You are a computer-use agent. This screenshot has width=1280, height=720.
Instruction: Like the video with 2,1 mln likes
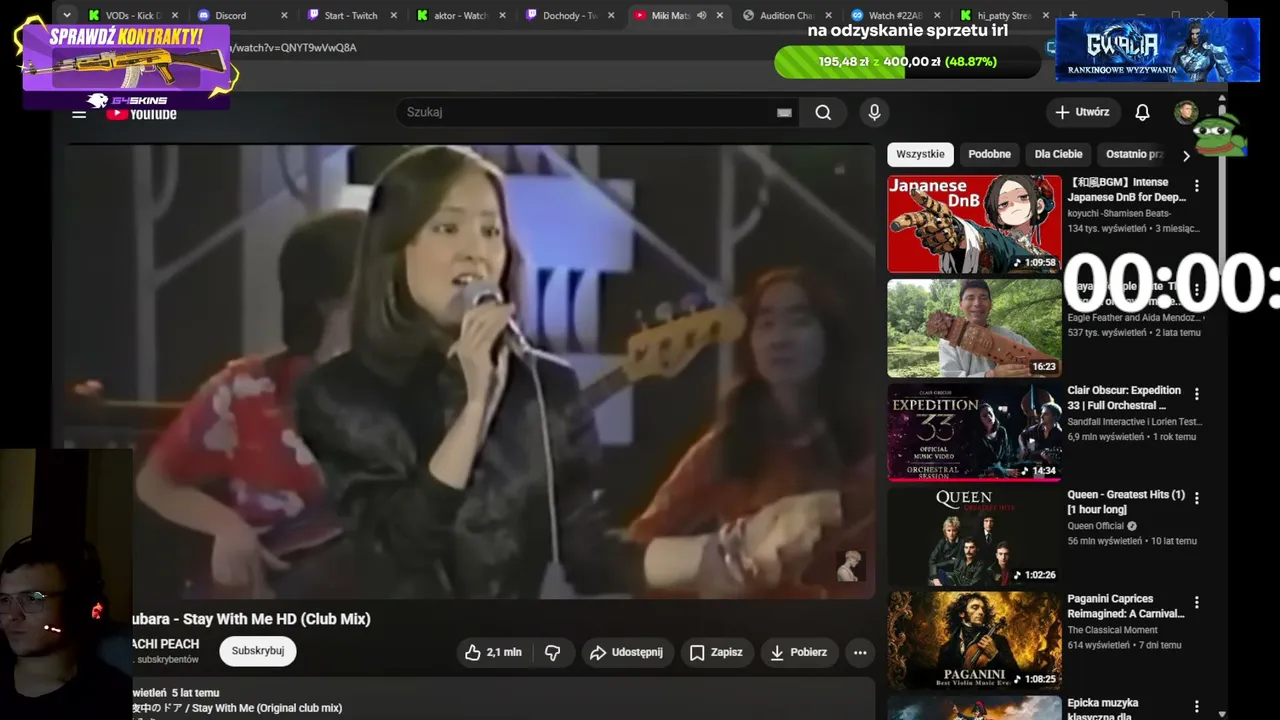(493, 652)
